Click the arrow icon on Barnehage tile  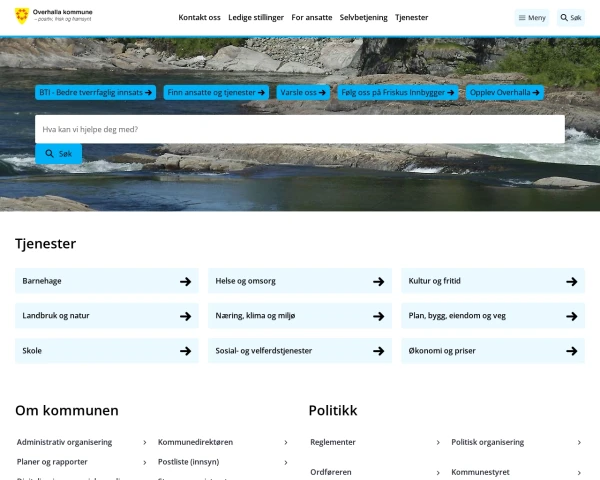coord(186,282)
